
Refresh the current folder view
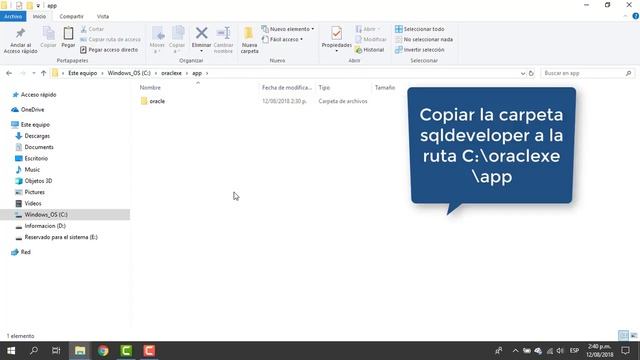531,73
